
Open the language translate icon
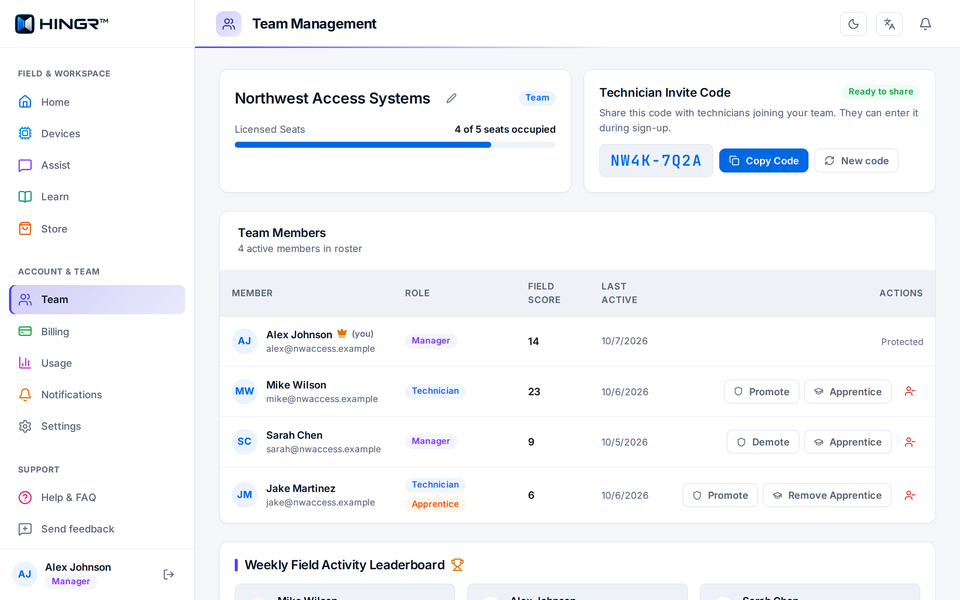click(x=890, y=24)
